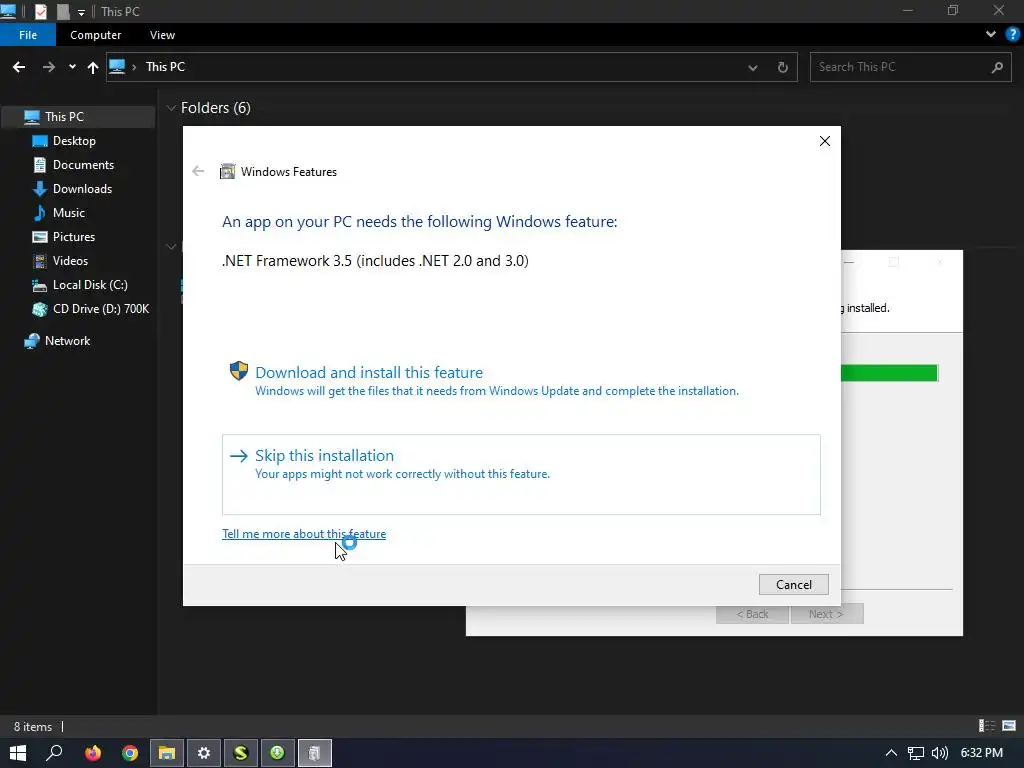Open Settings gear from the taskbar

click(x=204, y=753)
